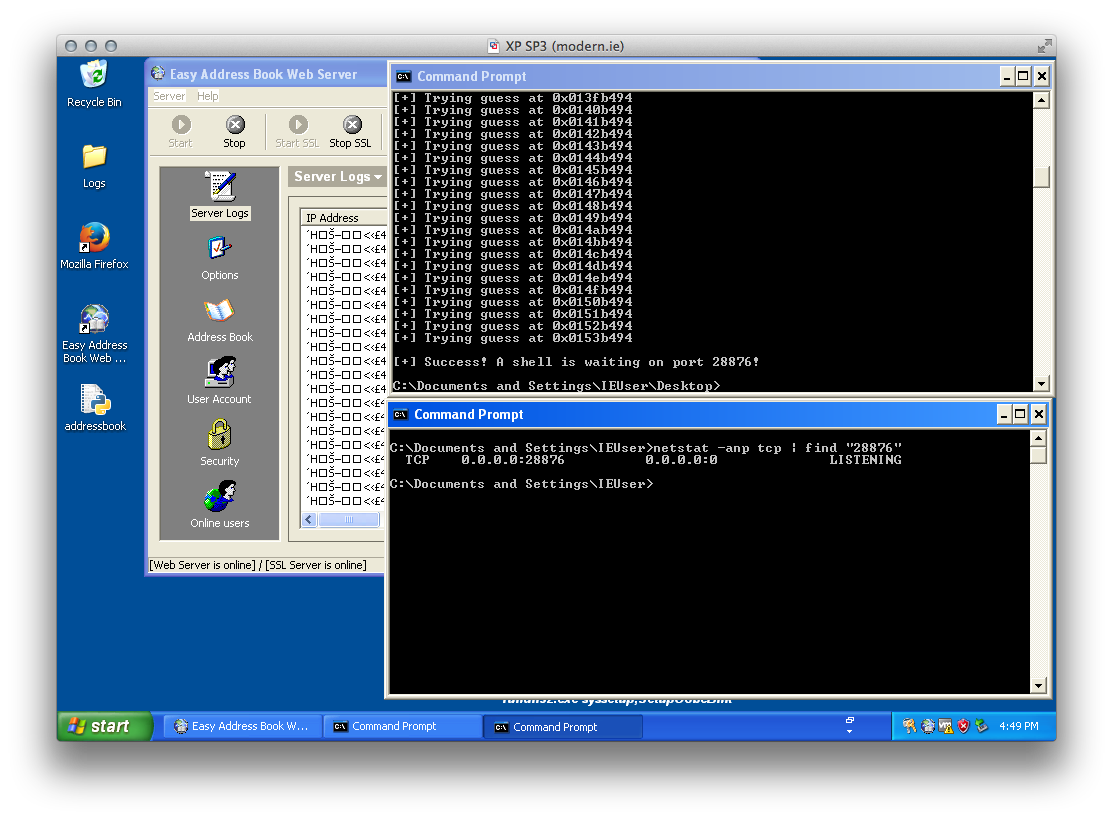Click the taskbar clock showing 4:49 PM
This screenshot has width=1113, height=820.
[x=1019, y=726]
